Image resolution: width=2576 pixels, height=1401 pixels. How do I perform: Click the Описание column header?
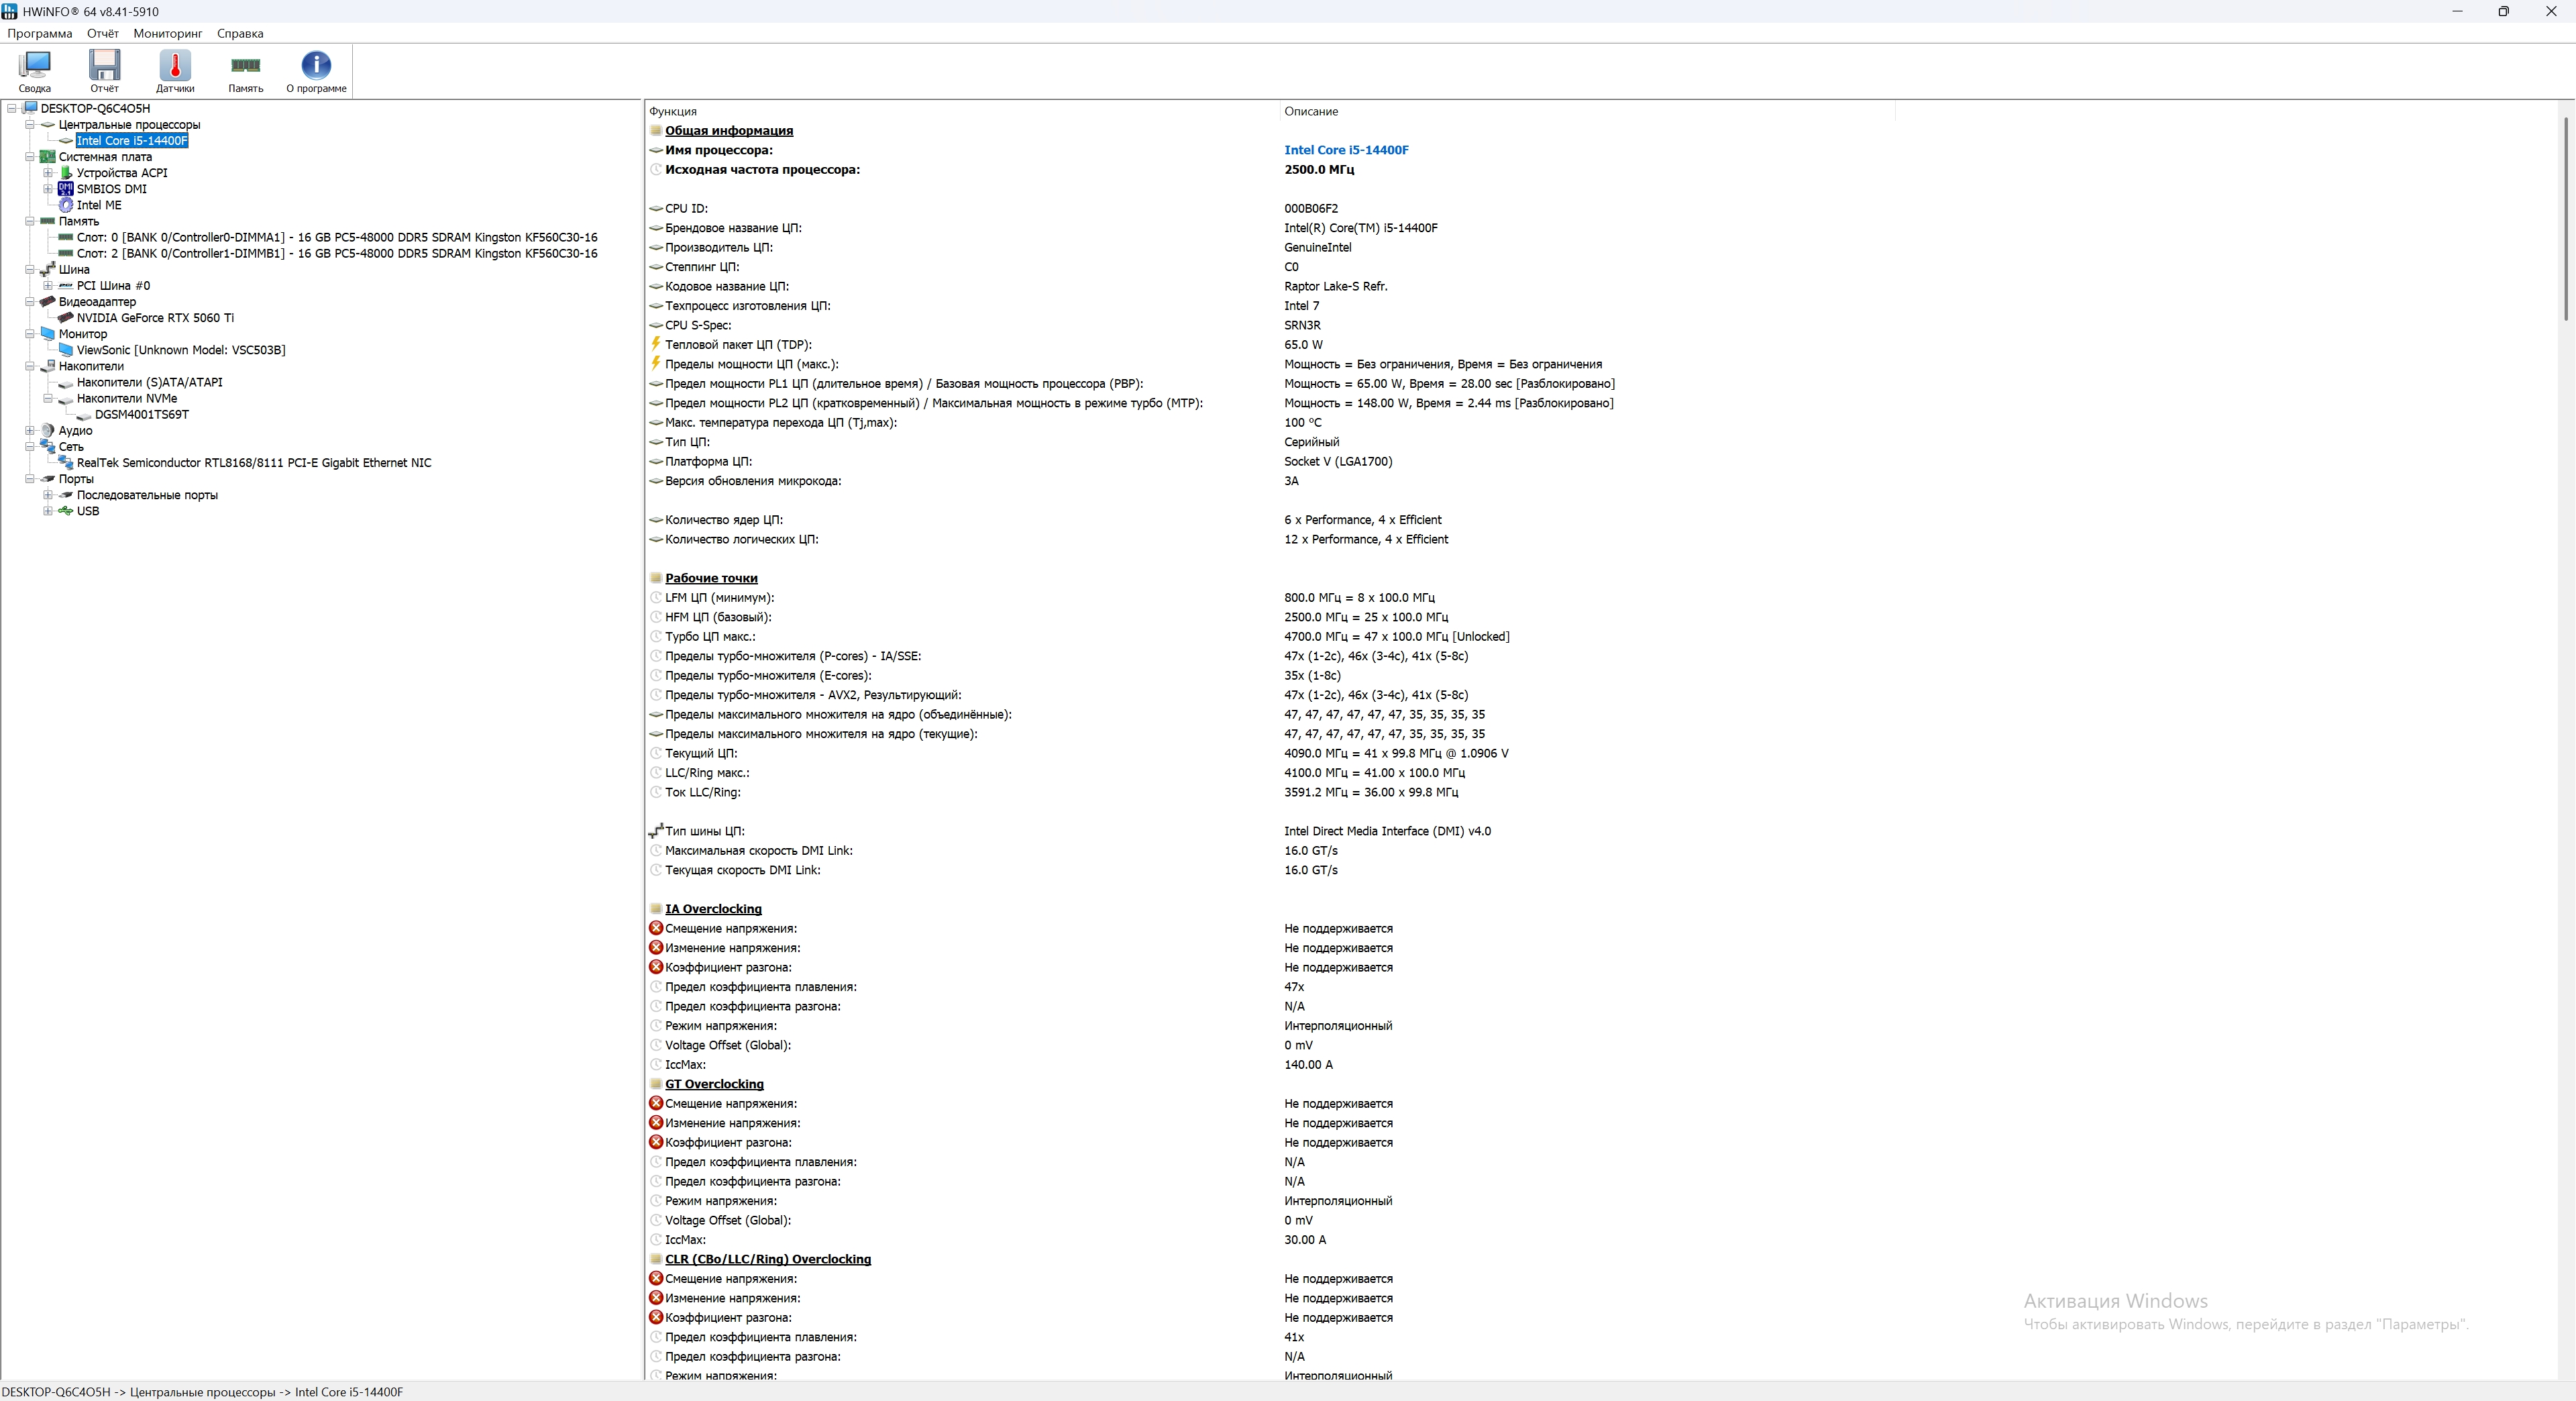click(x=1310, y=111)
